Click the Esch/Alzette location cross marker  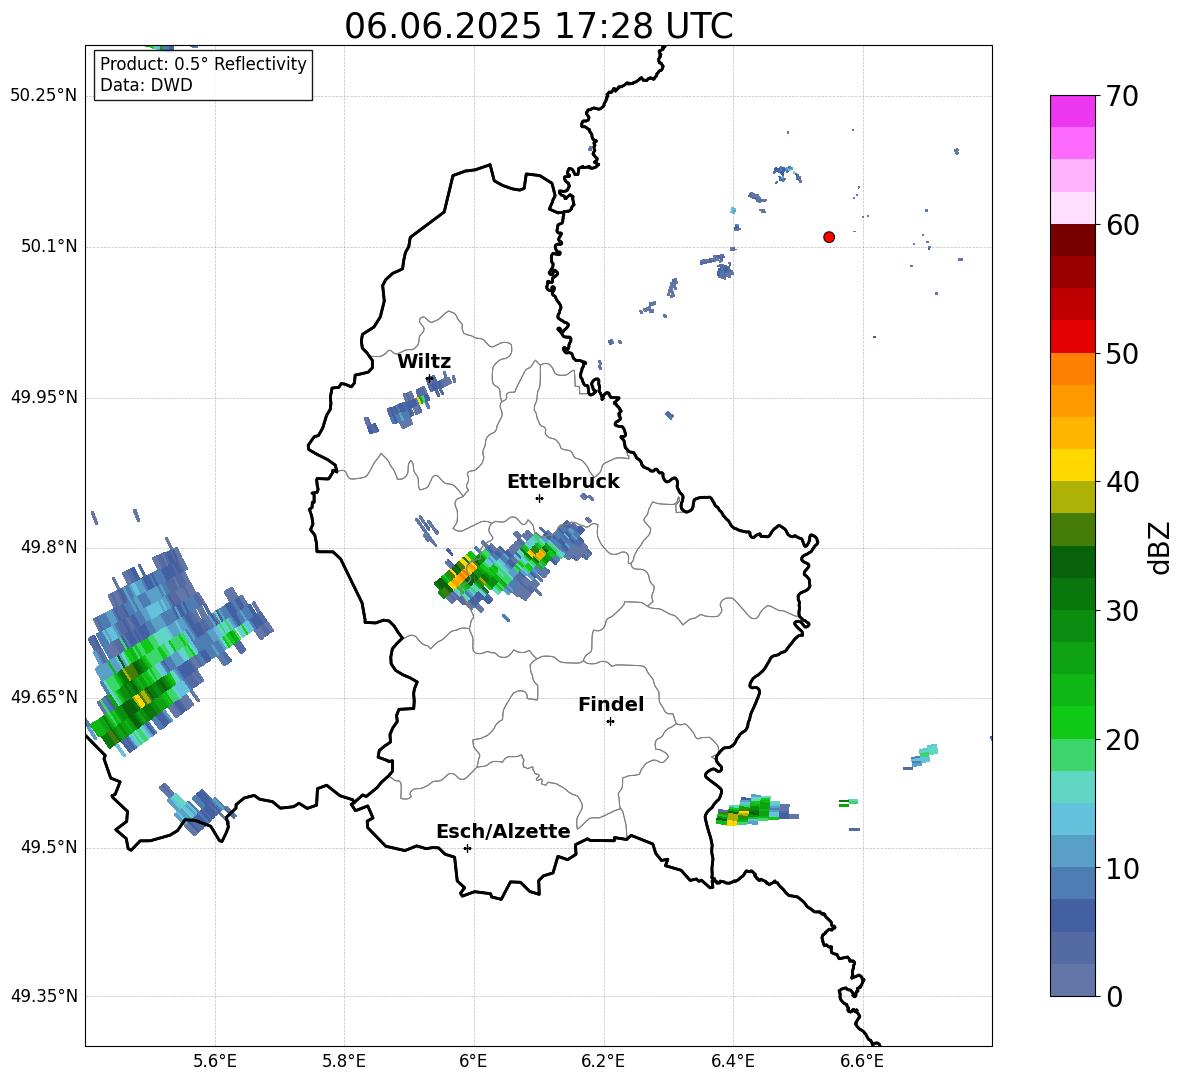467,848
